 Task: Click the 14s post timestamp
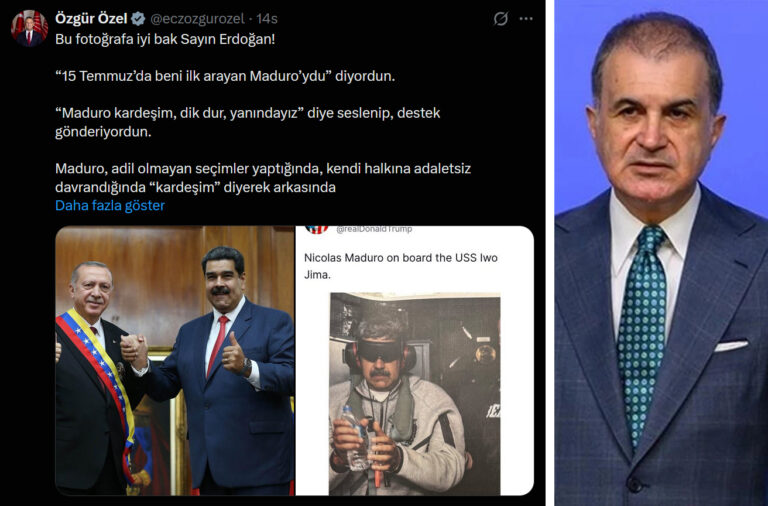[x=266, y=19]
